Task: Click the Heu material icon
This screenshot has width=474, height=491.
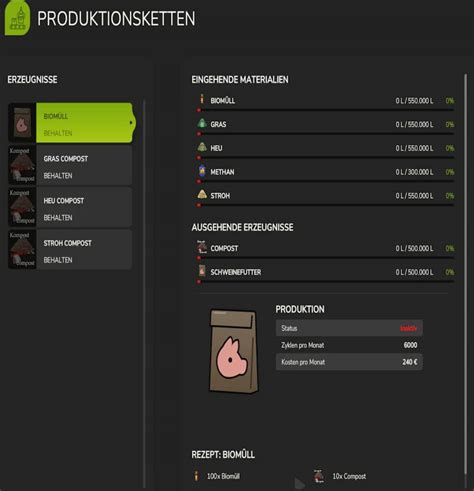Action: [202, 147]
